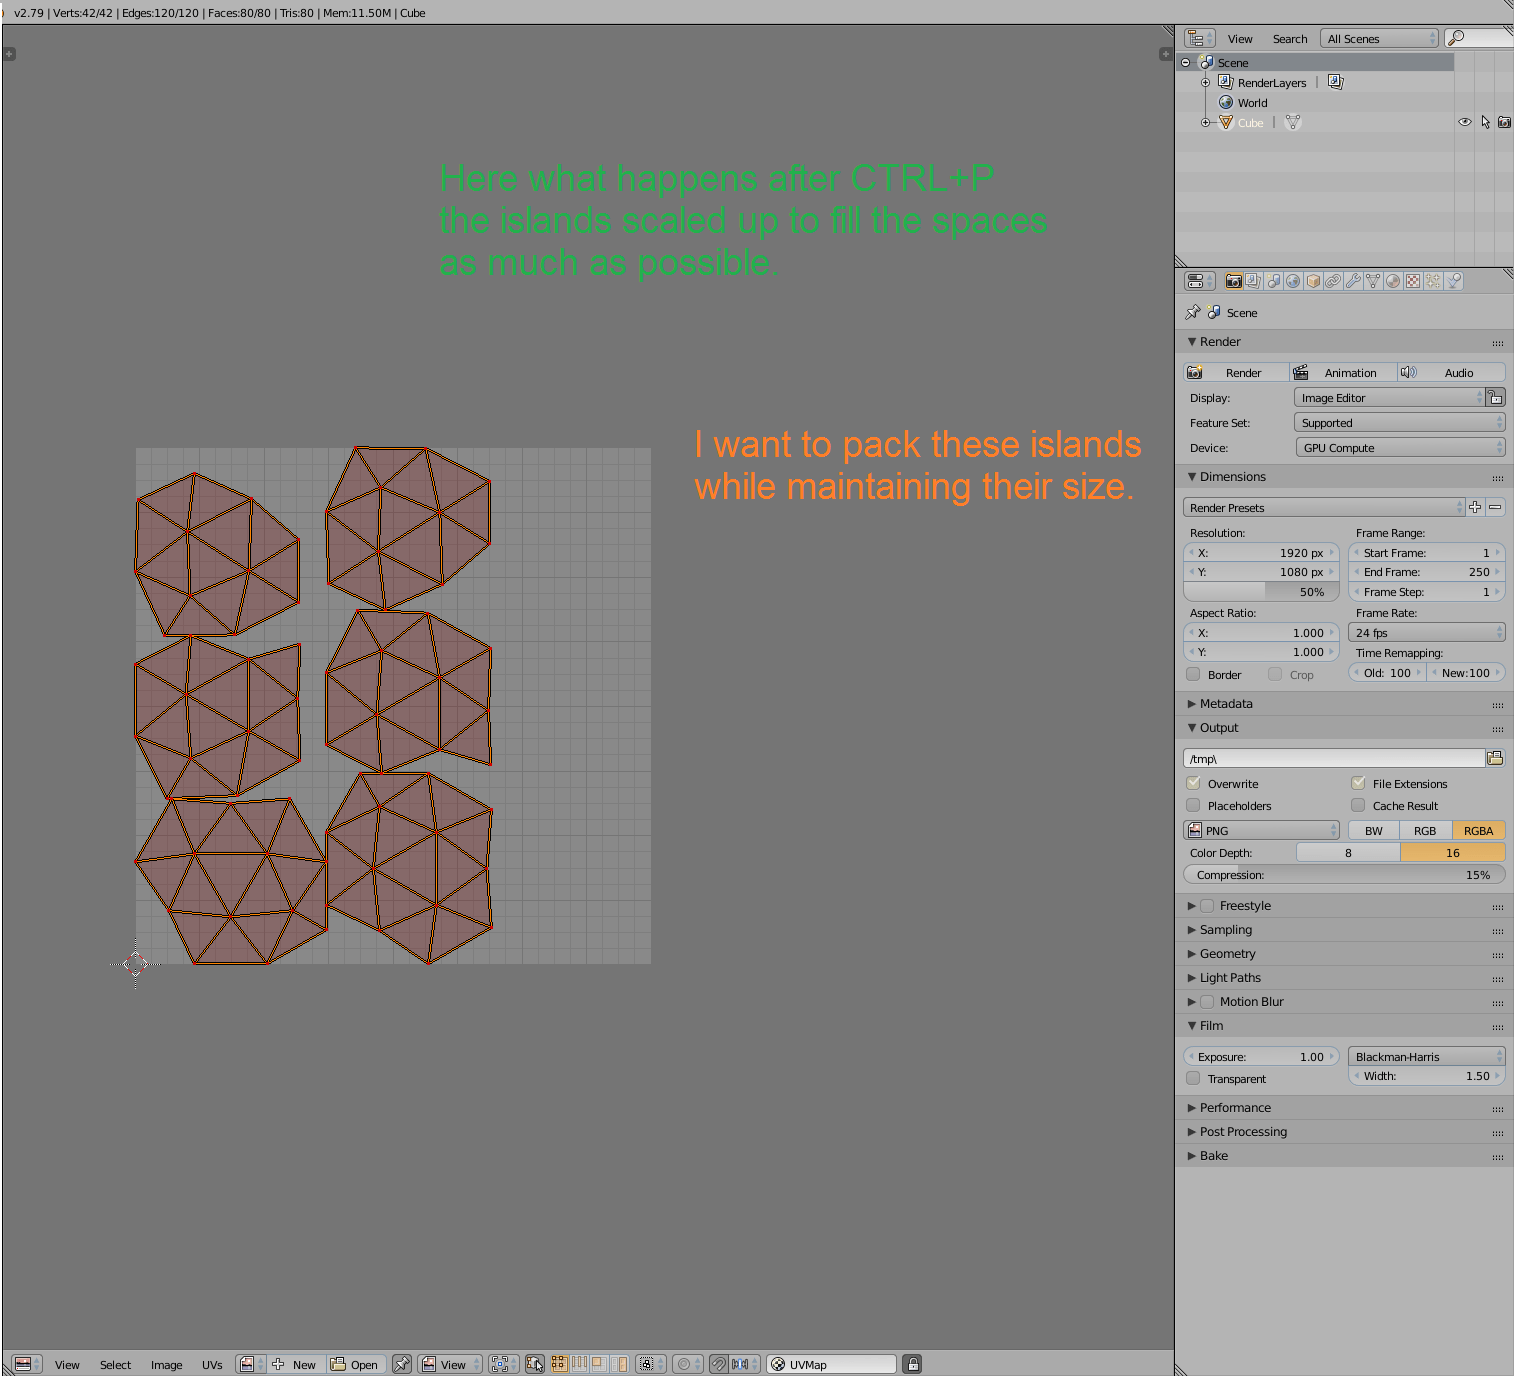Open the Select menu at bottom left
Image resolution: width=1516 pixels, height=1378 pixels.
click(x=115, y=1364)
